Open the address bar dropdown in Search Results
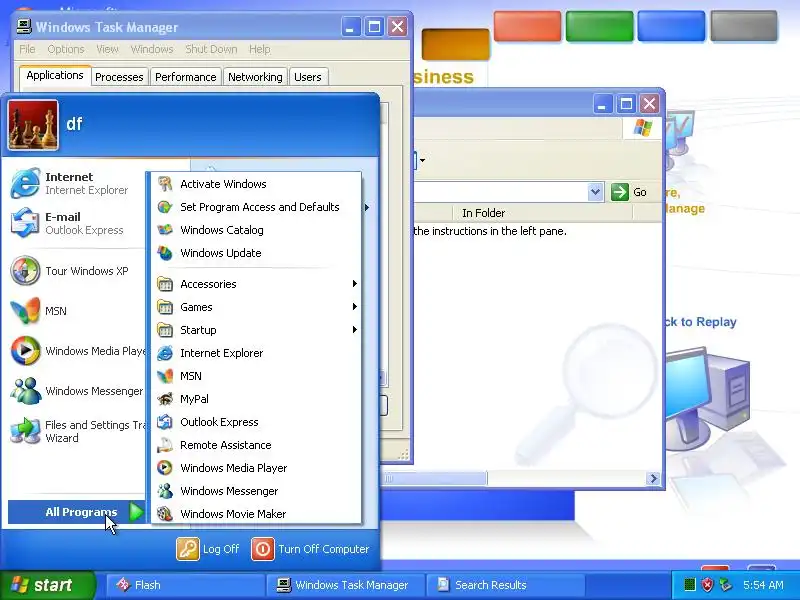Screen dimensions: 800x600 tap(595, 192)
